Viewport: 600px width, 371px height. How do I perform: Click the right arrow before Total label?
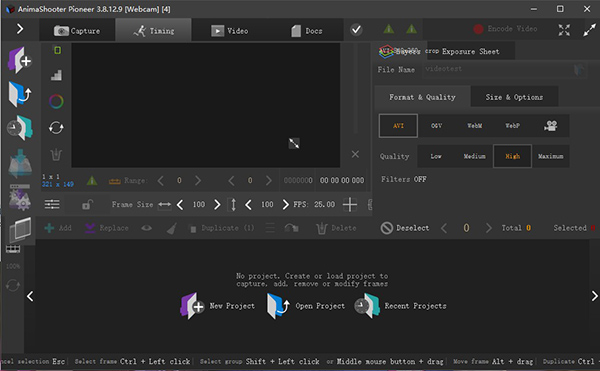[489, 228]
